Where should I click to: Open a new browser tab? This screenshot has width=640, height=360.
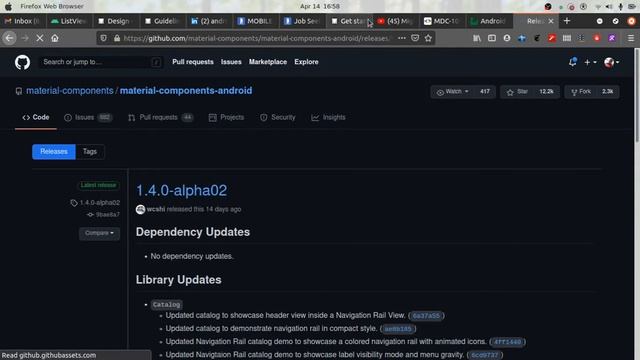[567, 21]
